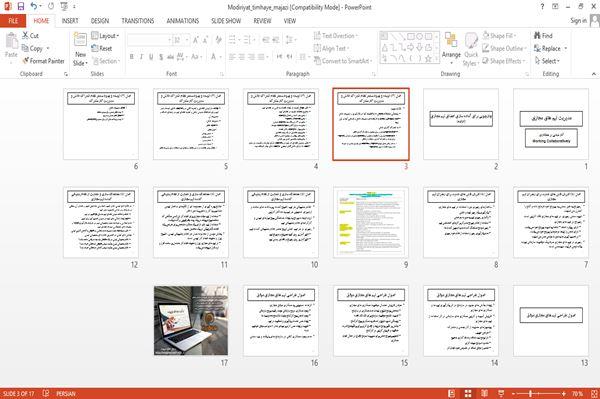Click the line spacing icon

290,40
